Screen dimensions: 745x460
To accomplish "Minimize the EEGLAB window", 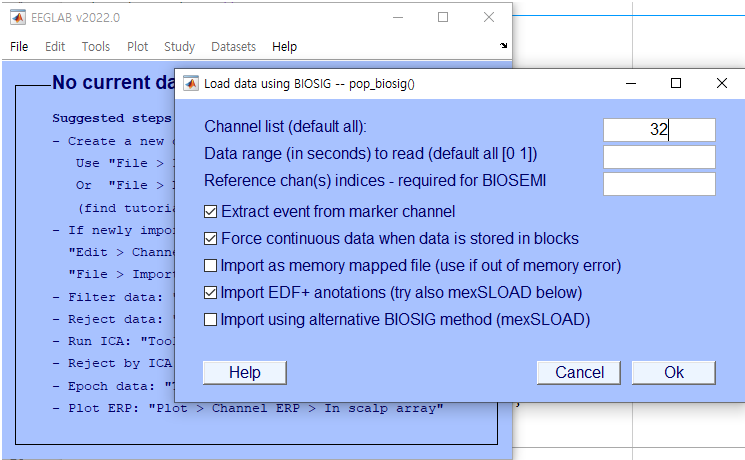I will pyautogui.click(x=398, y=18).
